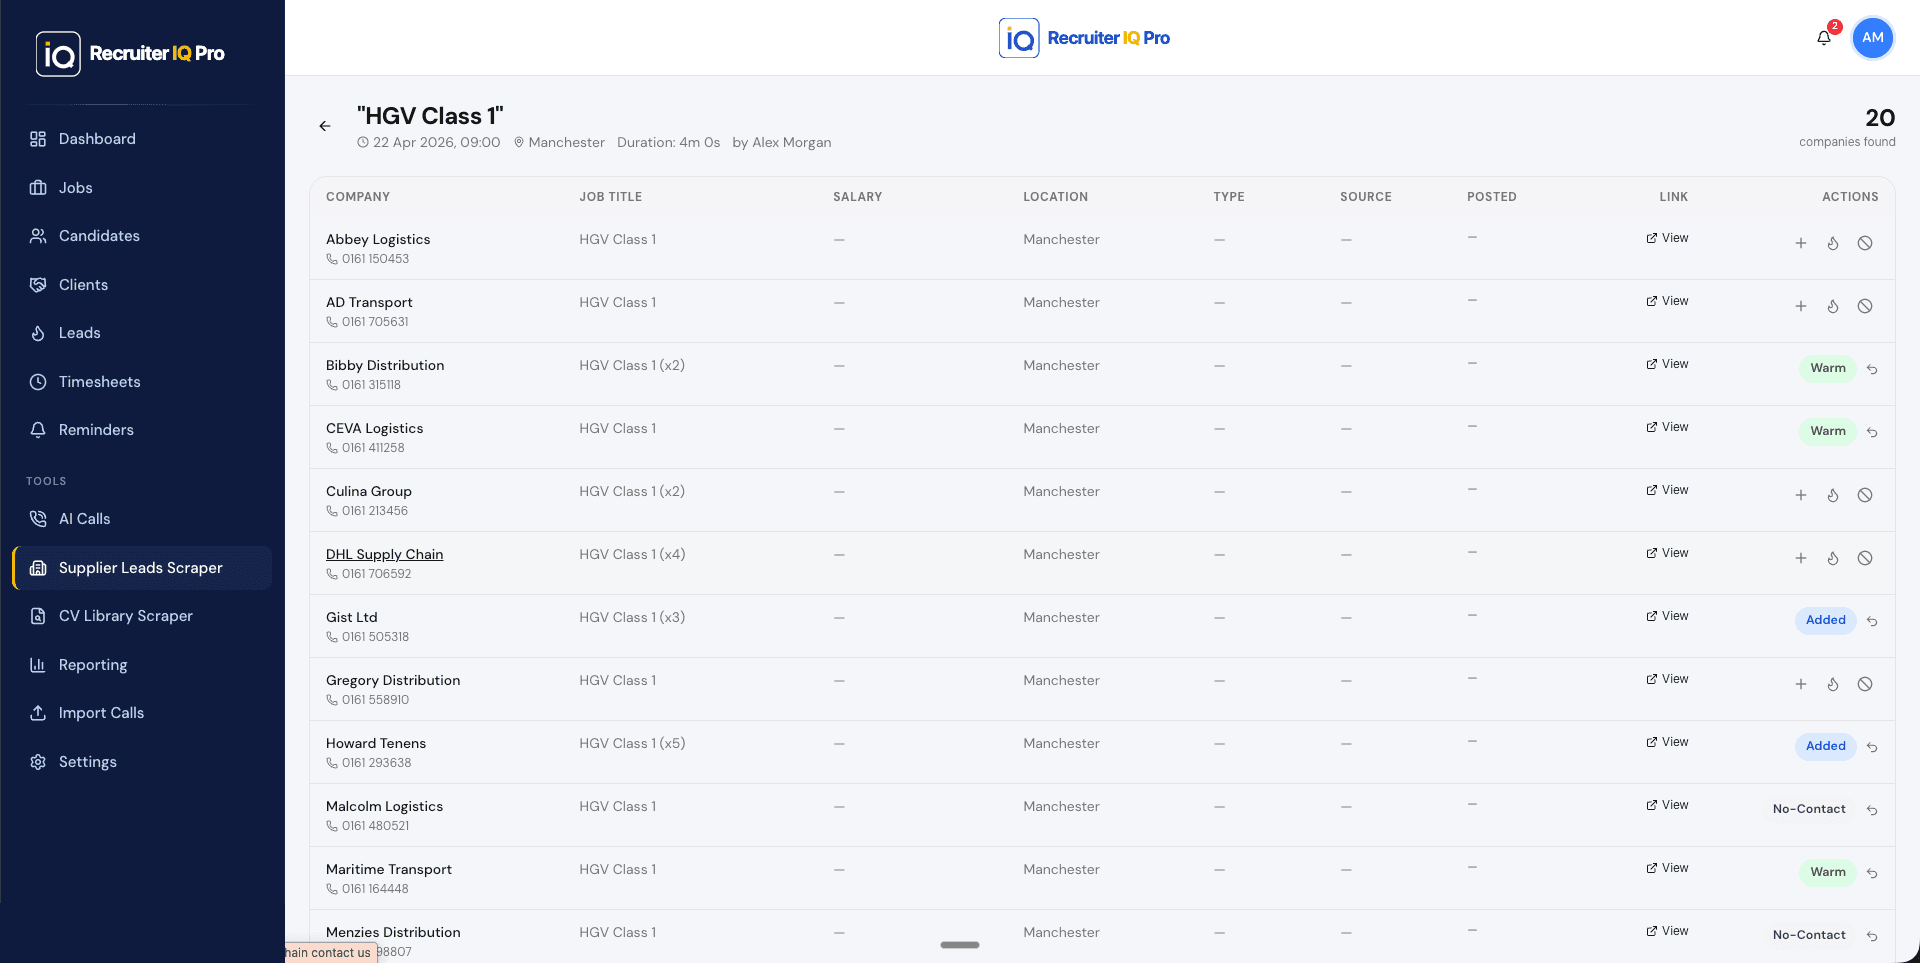Open the Reporting page
This screenshot has height=963, width=1920.
142,665
